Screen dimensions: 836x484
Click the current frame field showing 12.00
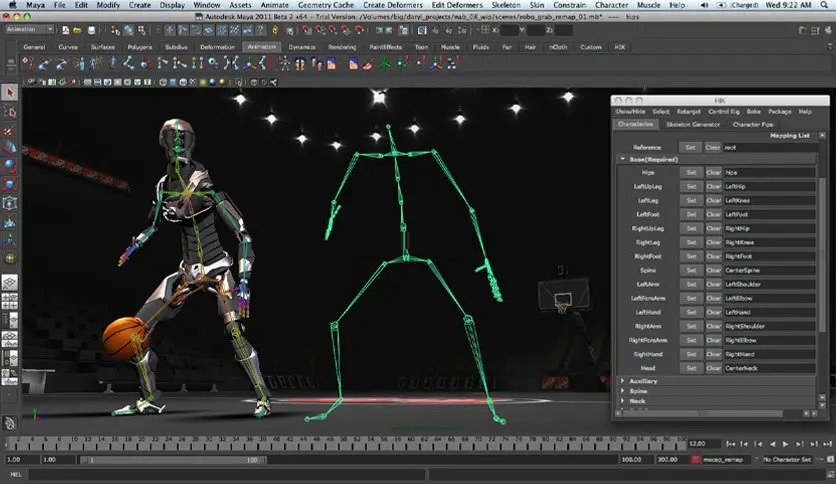click(x=704, y=443)
